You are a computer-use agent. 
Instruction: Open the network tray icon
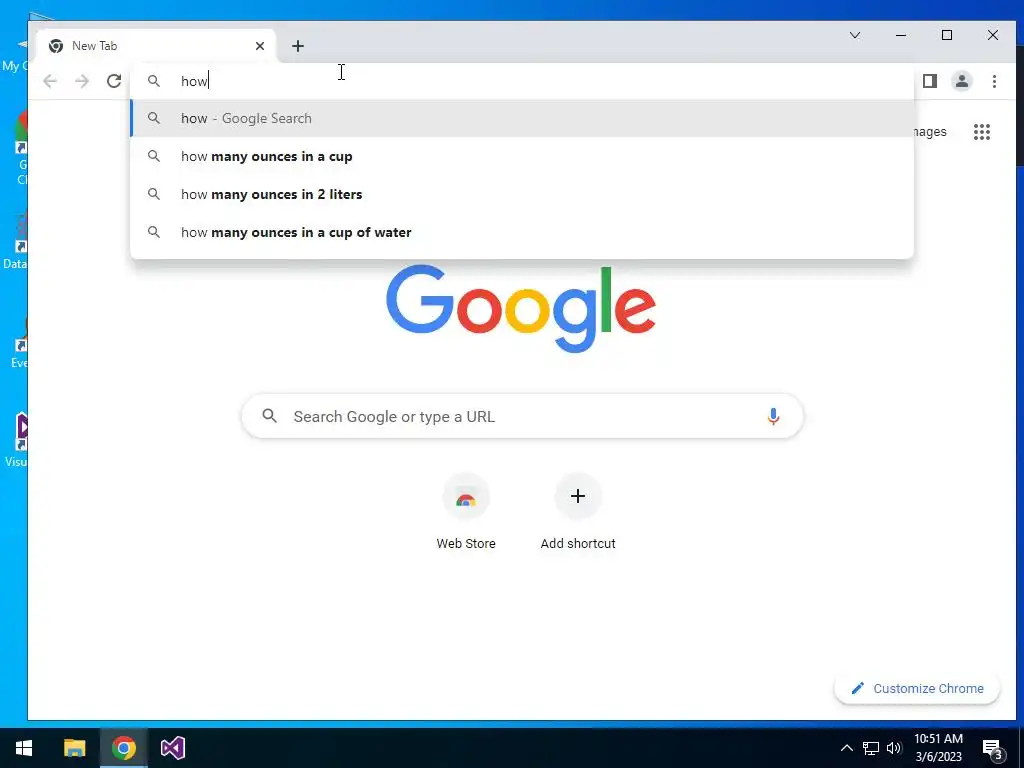pos(871,748)
